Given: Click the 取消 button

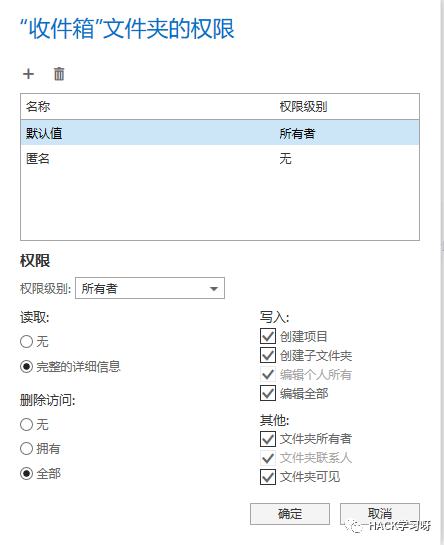Looking at the screenshot, I should (380, 514).
